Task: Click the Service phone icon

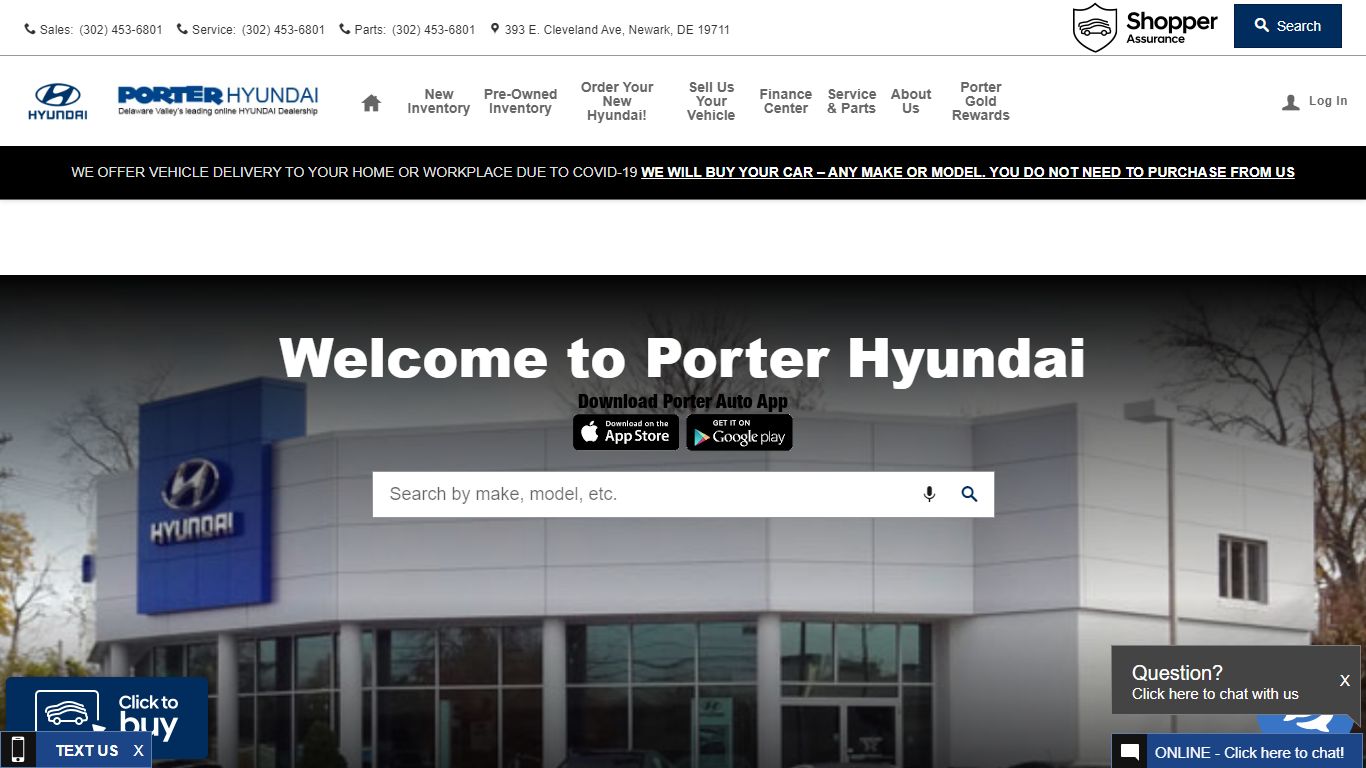Action: [x=182, y=29]
